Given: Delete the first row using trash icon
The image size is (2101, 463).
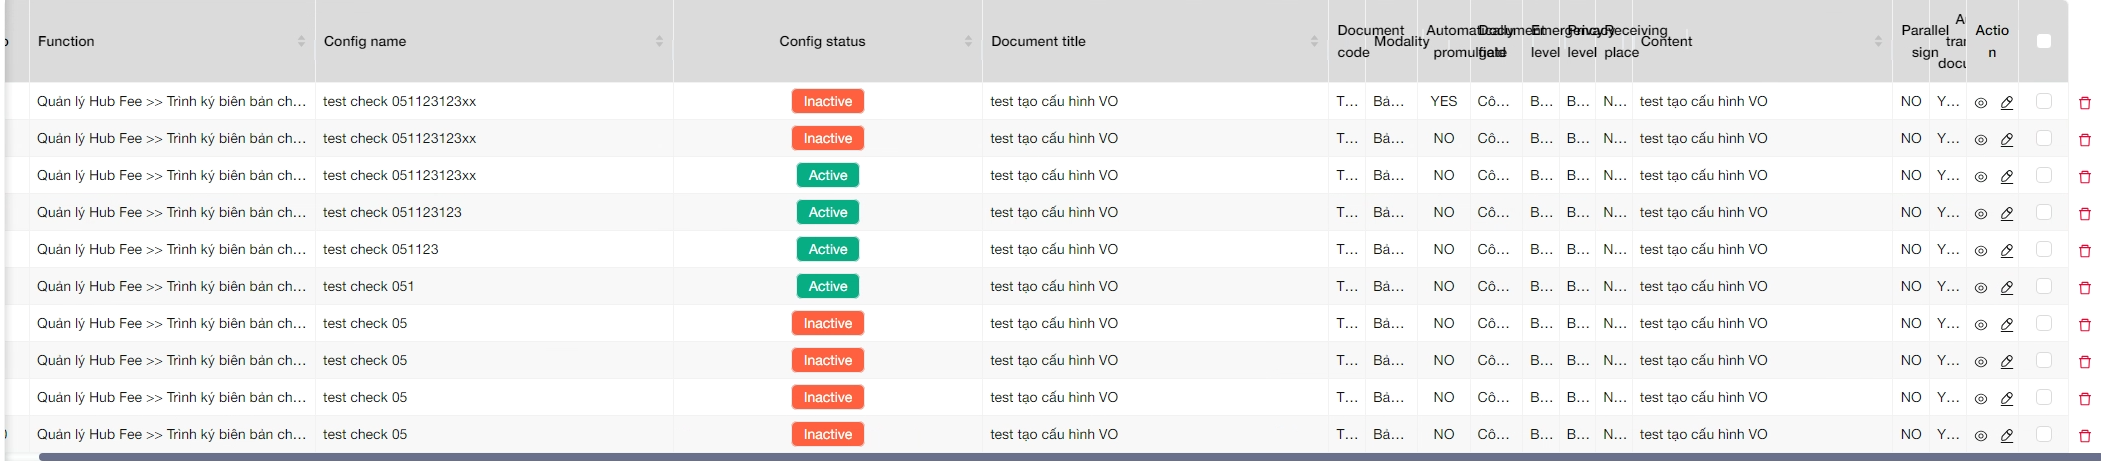Looking at the screenshot, I should pyautogui.click(x=2084, y=102).
